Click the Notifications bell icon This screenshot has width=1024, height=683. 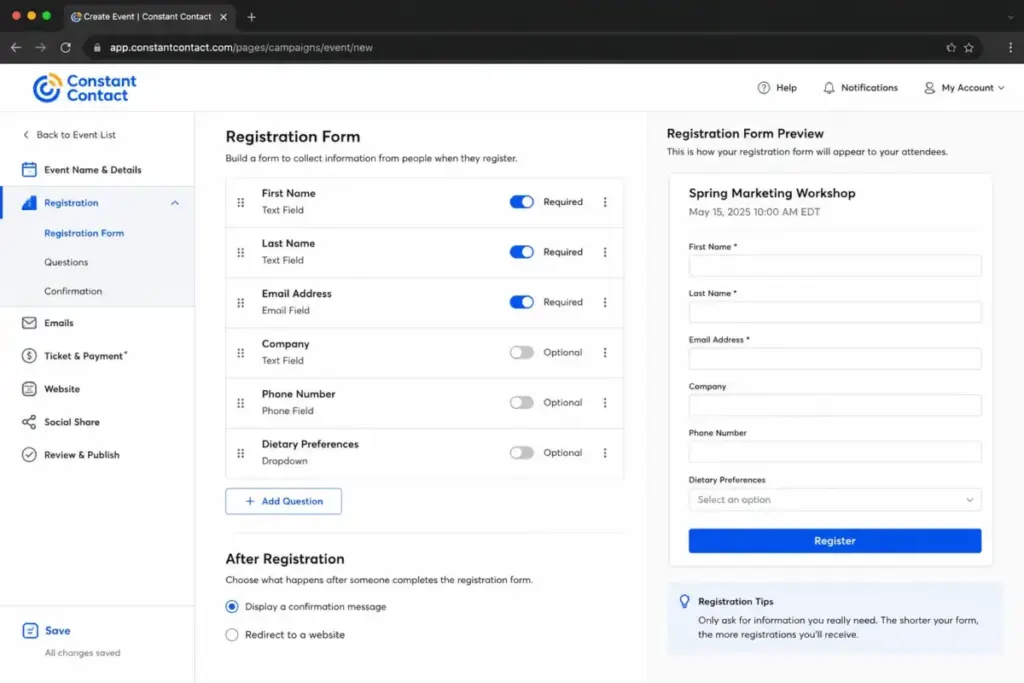(x=829, y=87)
